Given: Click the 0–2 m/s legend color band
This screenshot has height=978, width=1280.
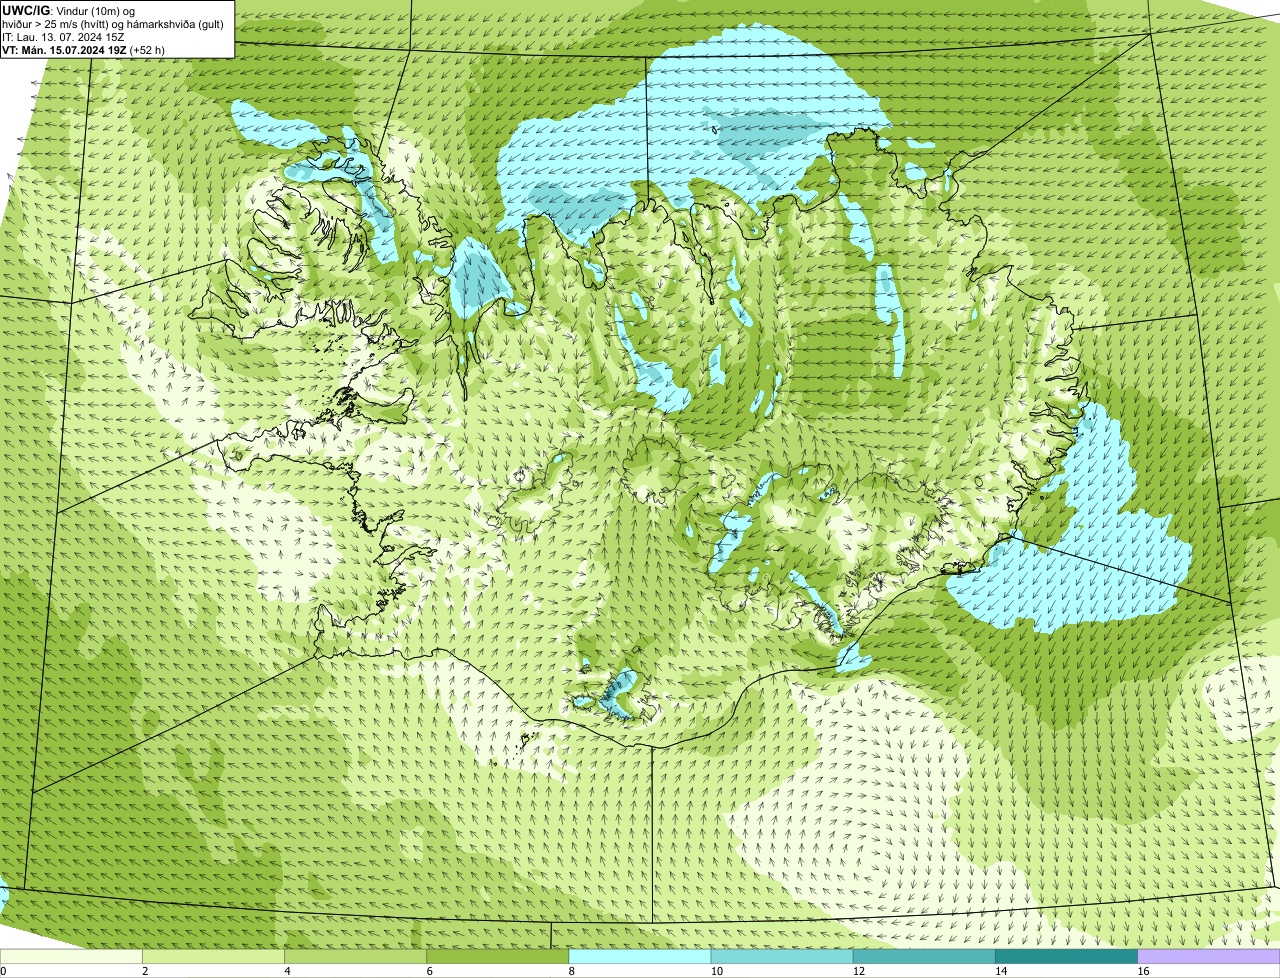Looking at the screenshot, I should (x=71, y=956).
